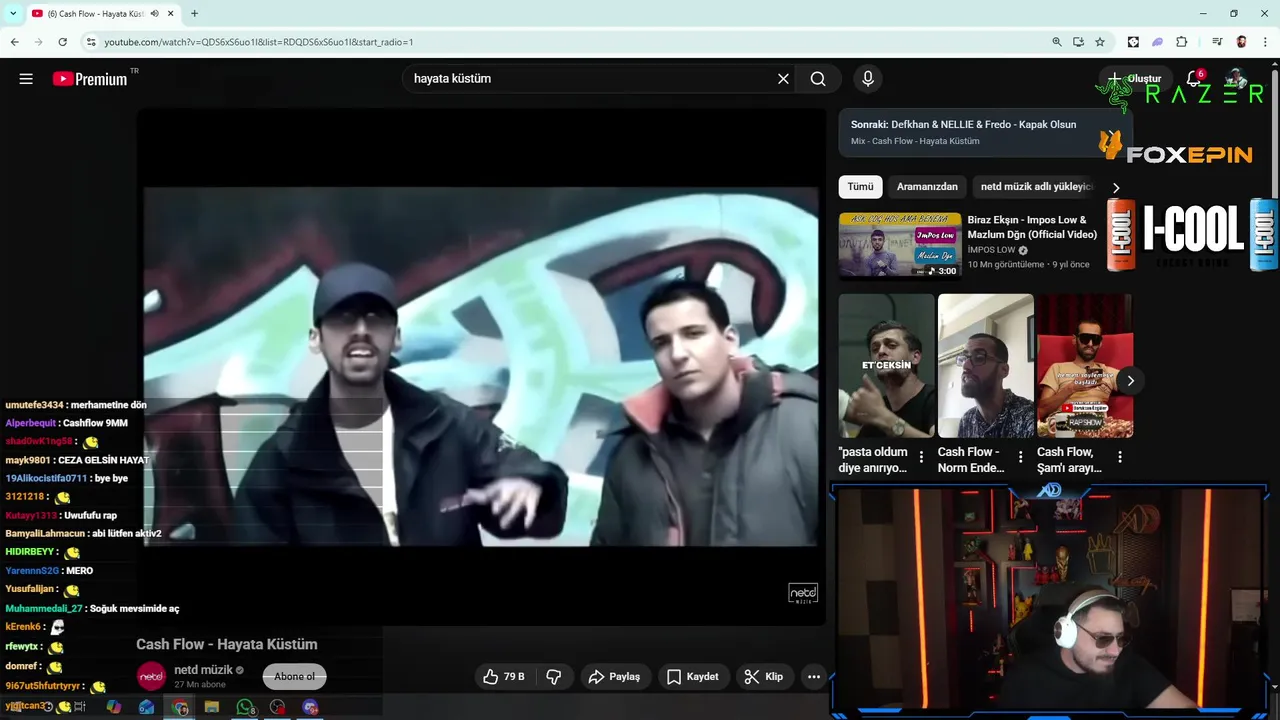The width and height of the screenshot is (1280, 720).
Task: Open the Chrome three-dot menu
Action: pos(1266,42)
